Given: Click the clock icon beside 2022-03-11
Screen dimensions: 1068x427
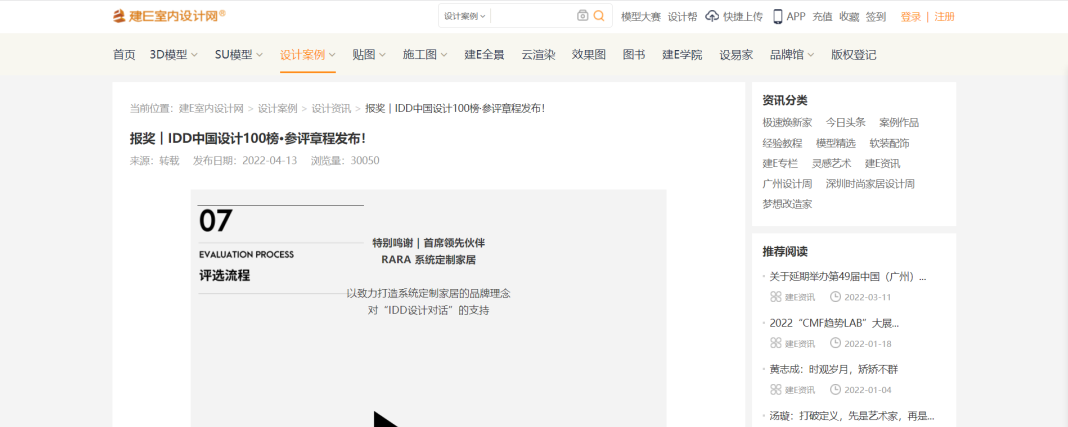Looking at the screenshot, I should (x=835, y=297).
